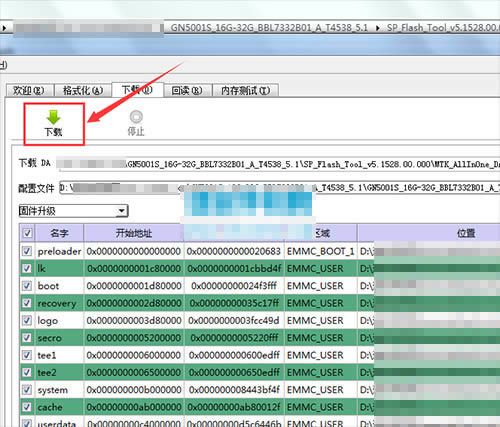The height and width of the screenshot is (427, 500).
Task: Open the 回读 tab
Action: coord(187,90)
